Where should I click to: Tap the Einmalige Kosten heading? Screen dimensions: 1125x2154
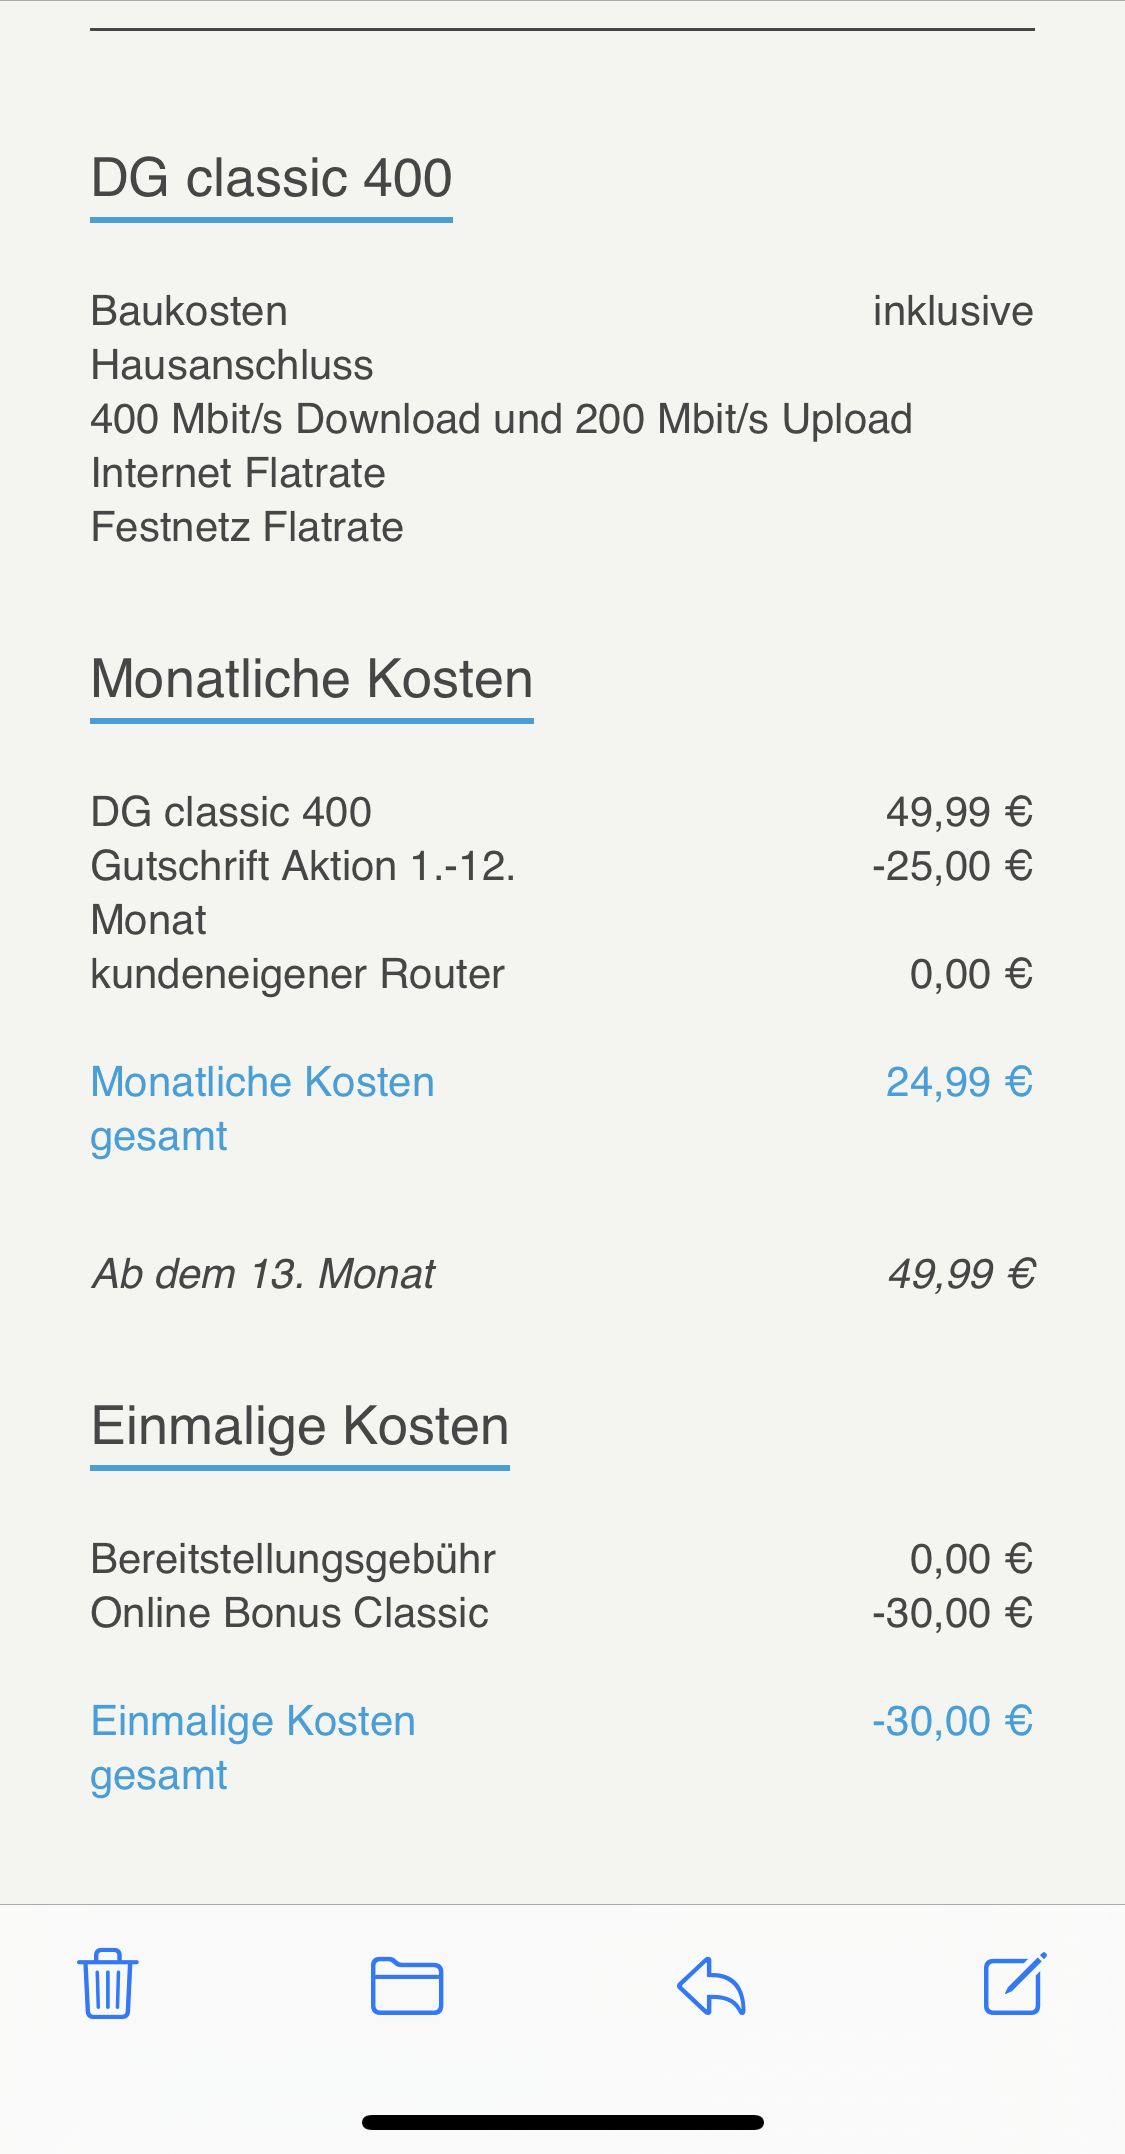300,1426
